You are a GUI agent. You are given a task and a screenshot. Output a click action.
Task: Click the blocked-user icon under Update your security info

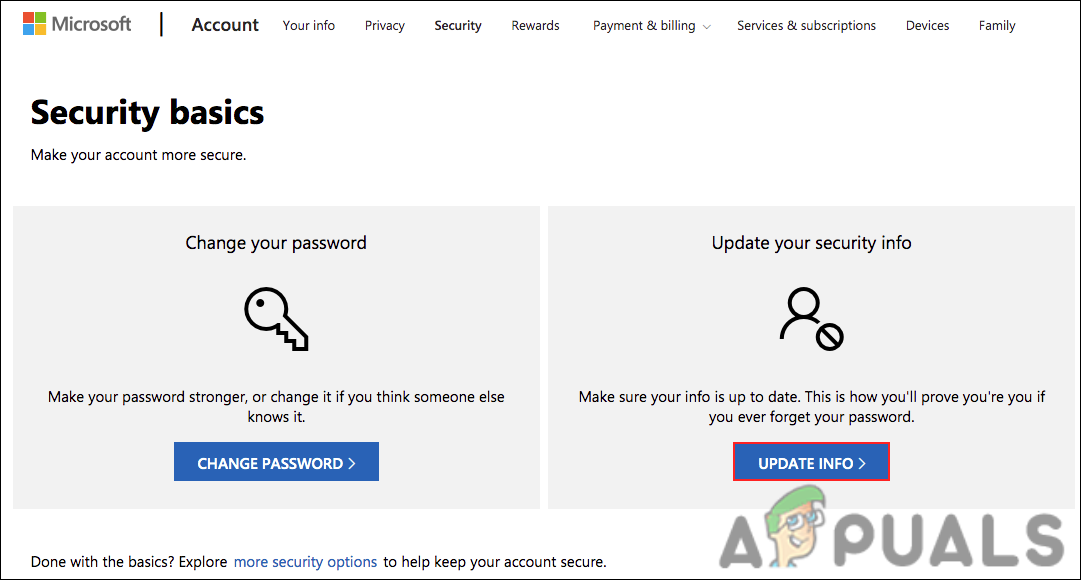coord(811,319)
